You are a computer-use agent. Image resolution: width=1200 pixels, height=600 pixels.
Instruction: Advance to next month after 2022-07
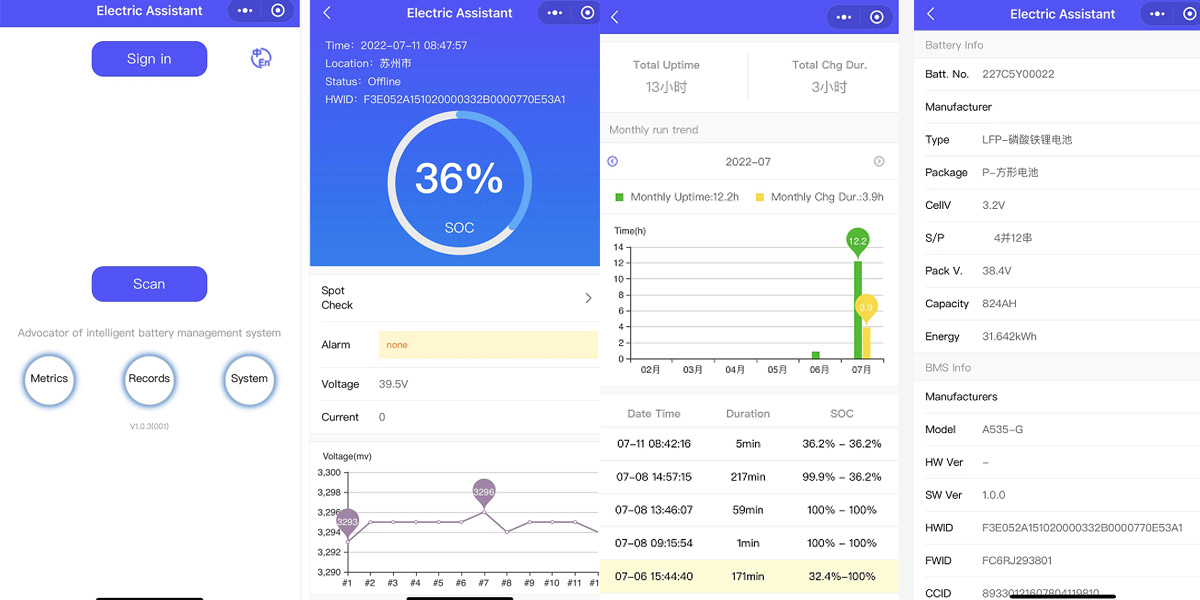click(879, 162)
